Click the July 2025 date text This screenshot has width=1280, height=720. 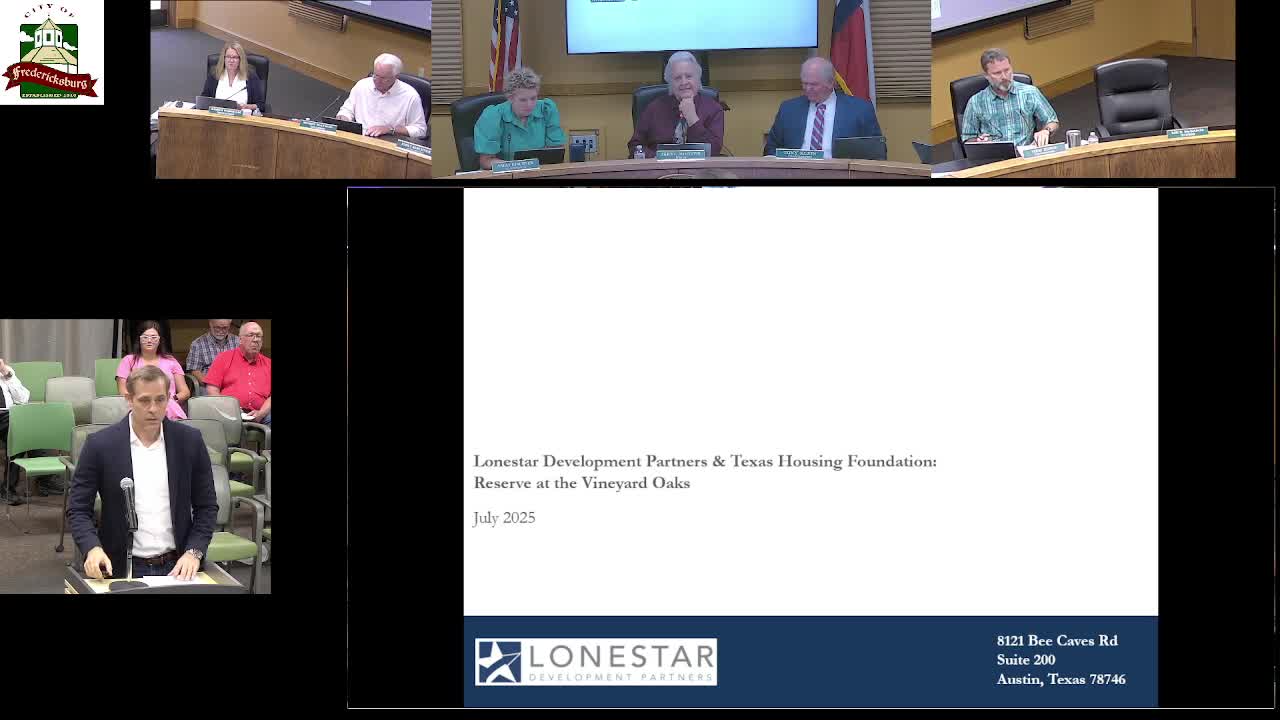504,518
